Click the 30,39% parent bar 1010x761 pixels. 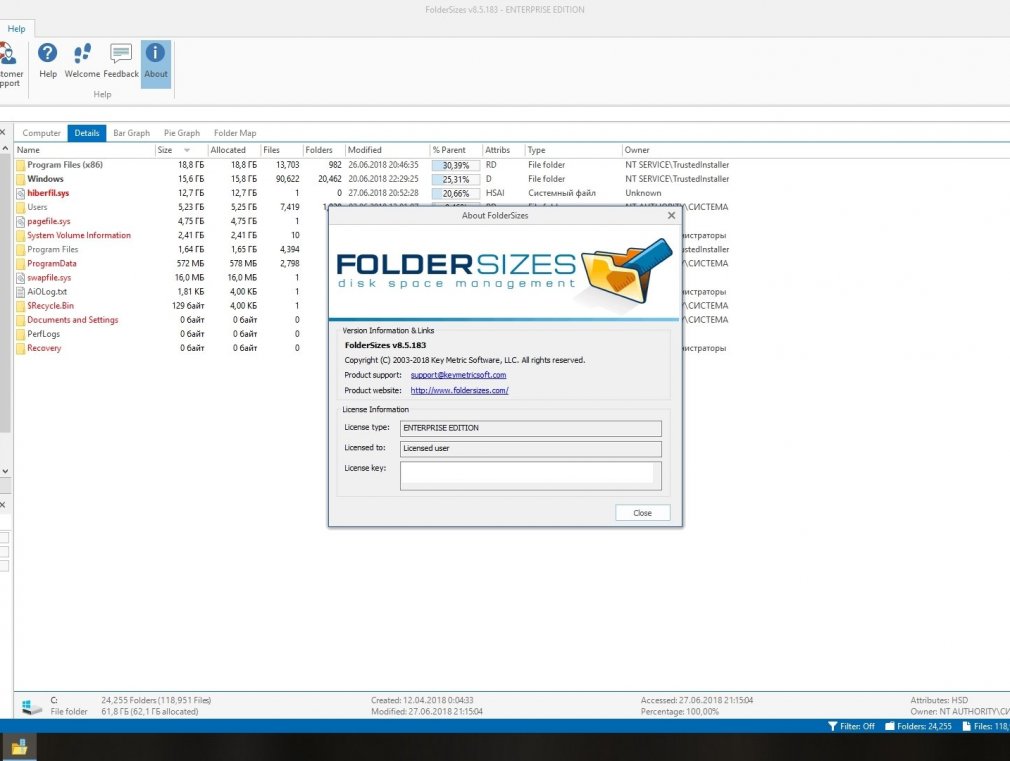tap(455, 166)
